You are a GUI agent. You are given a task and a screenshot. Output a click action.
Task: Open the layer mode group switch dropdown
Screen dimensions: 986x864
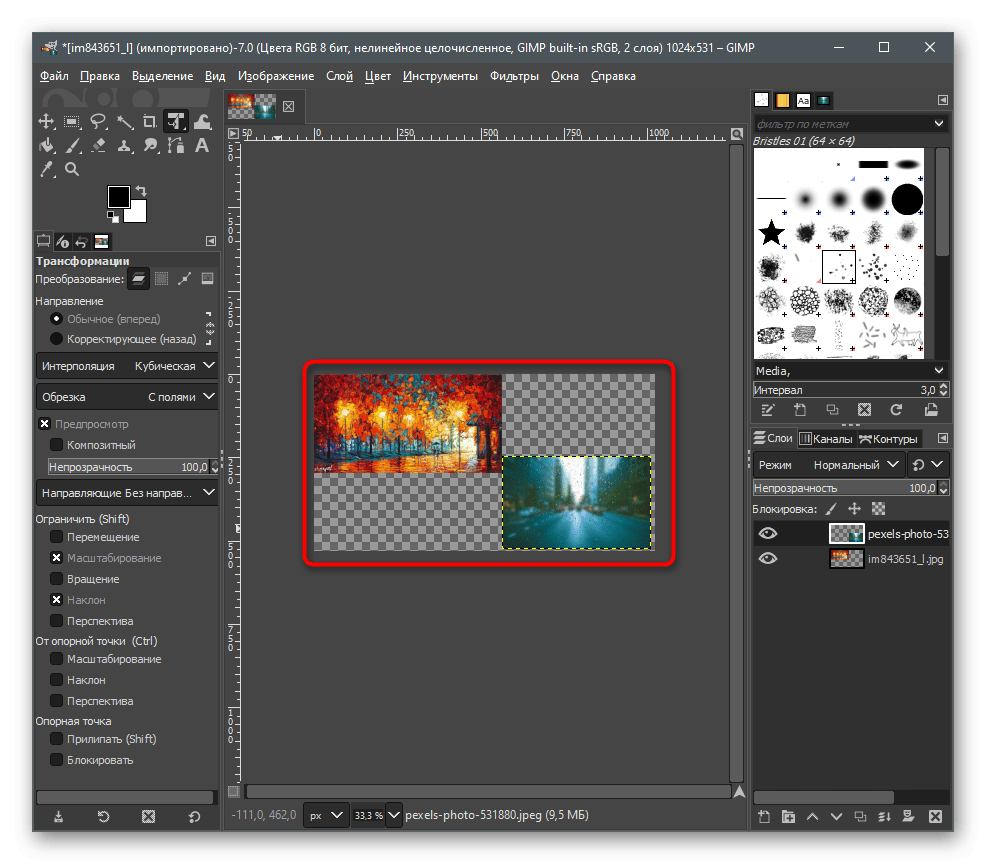coord(928,465)
